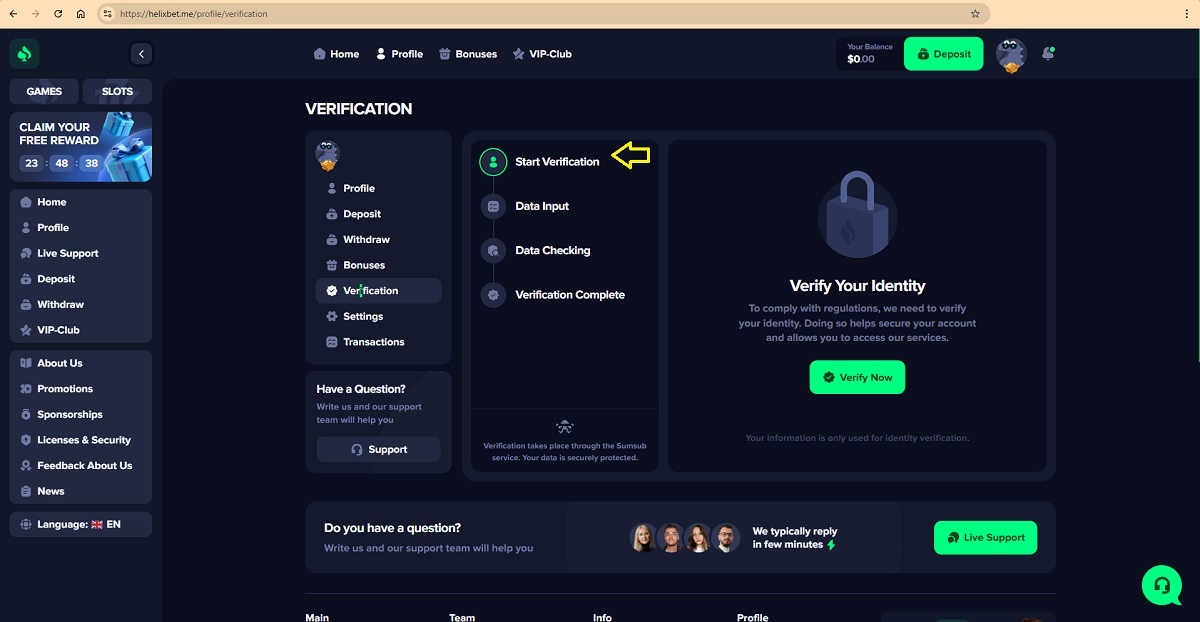Image resolution: width=1200 pixels, height=622 pixels.
Task: Click the Claim Your Free Reward banner
Action: pos(80,146)
